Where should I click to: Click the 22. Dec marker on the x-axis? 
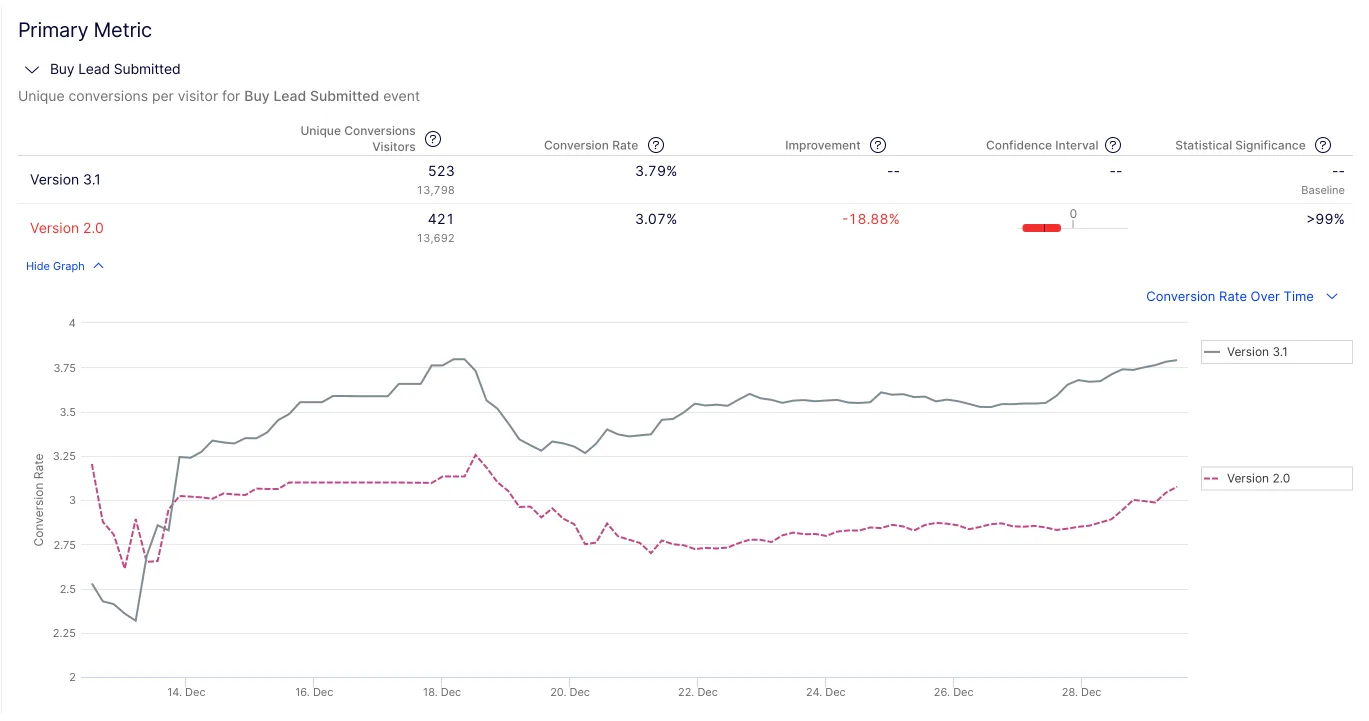coord(698,692)
